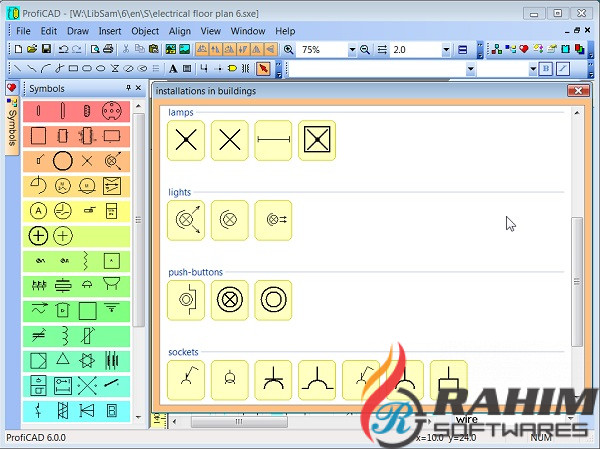Click the line style icon before 2.0 field
Image resolution: width=600 pixels, height=449 pixels.
[x=382, y=49]
